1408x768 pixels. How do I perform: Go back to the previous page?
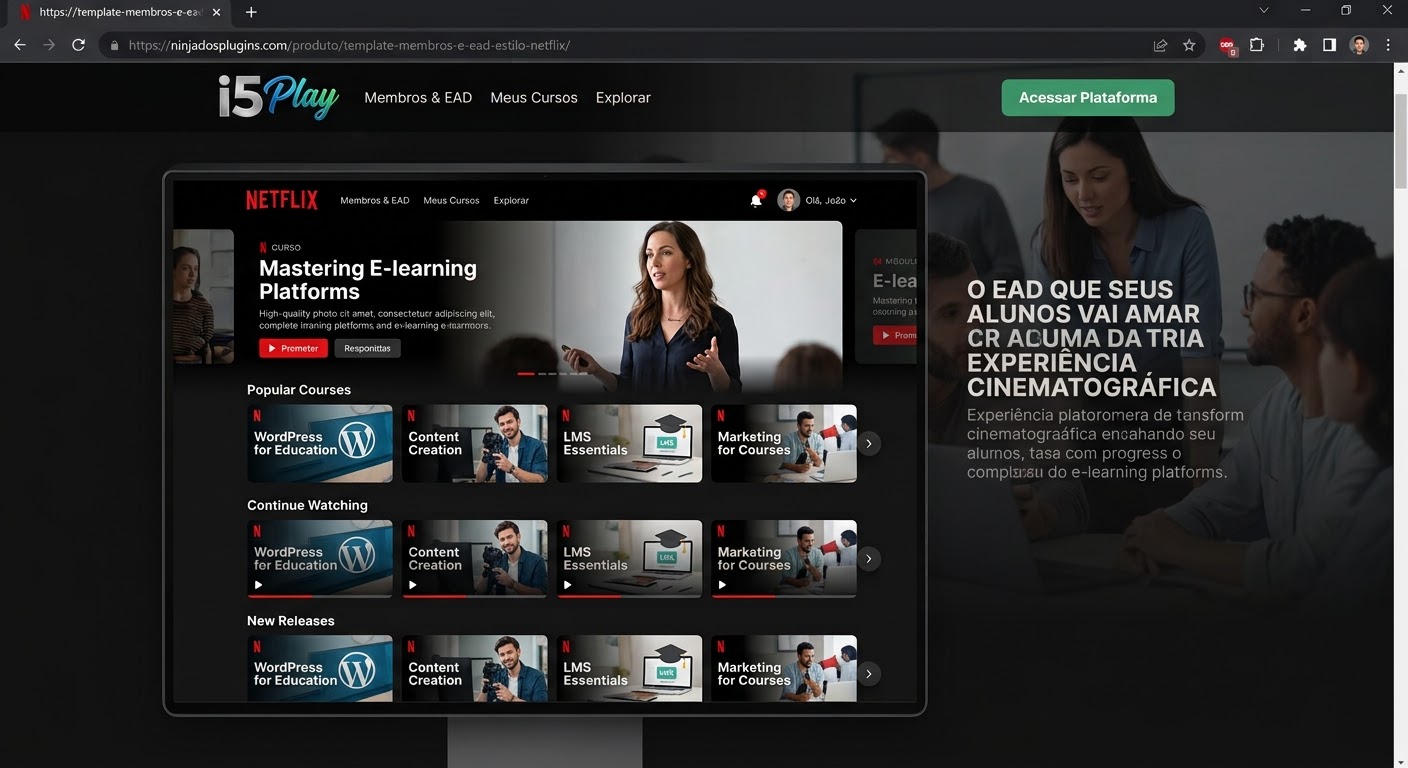click(20, 45)
